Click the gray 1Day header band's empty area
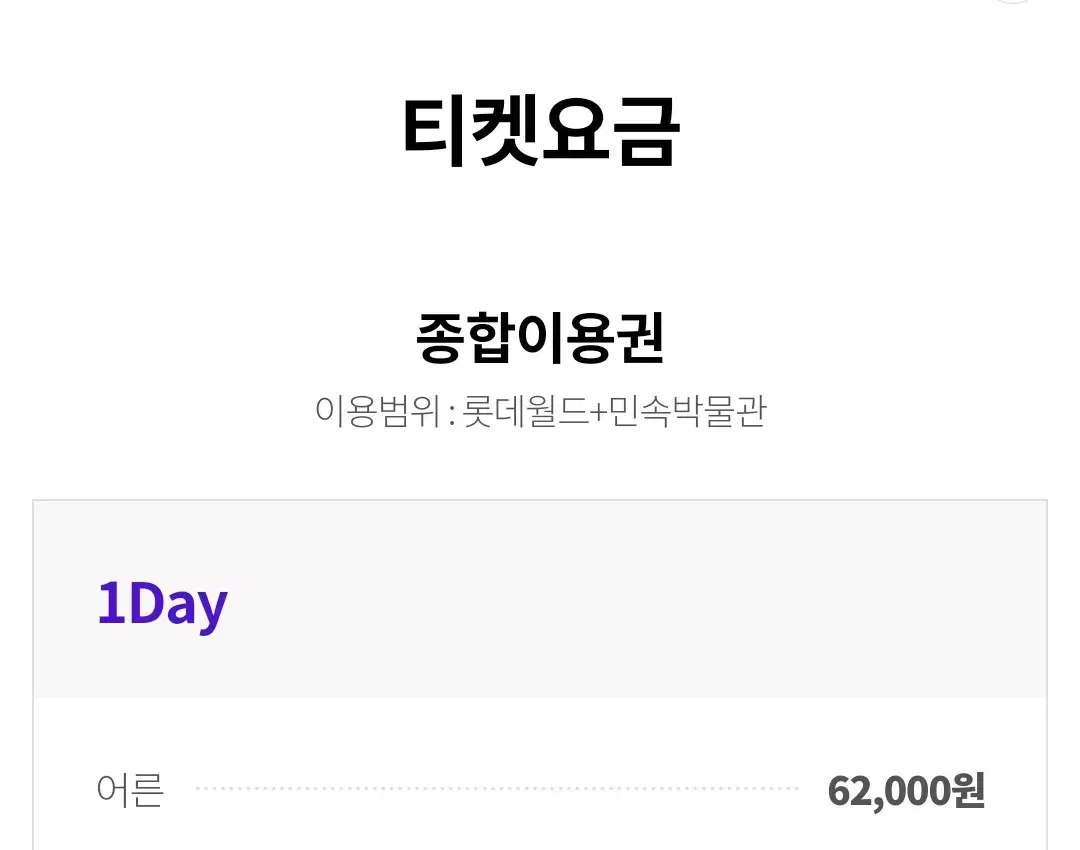Viewport: 1080px width, 850px height. click(x=620, y=599)
